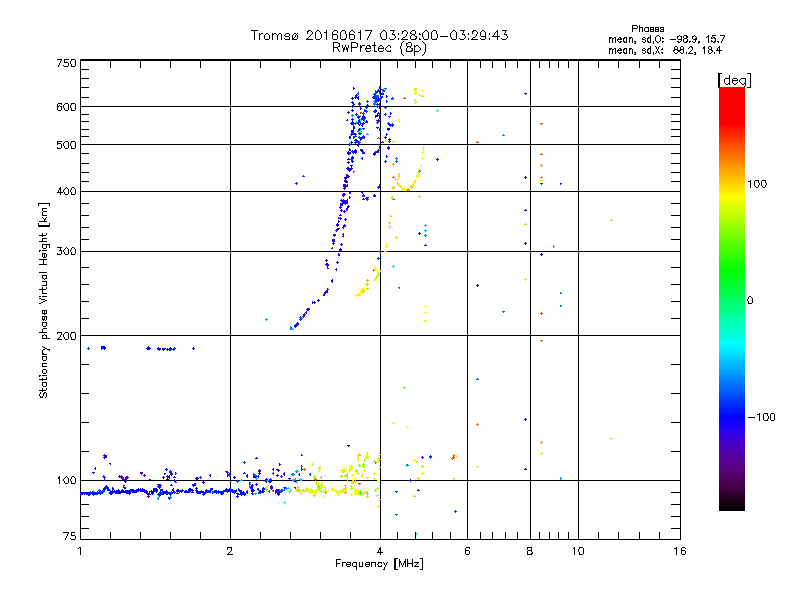
Task: Click the y-axis tick label '500'
Action: click(x=66, y=145)
